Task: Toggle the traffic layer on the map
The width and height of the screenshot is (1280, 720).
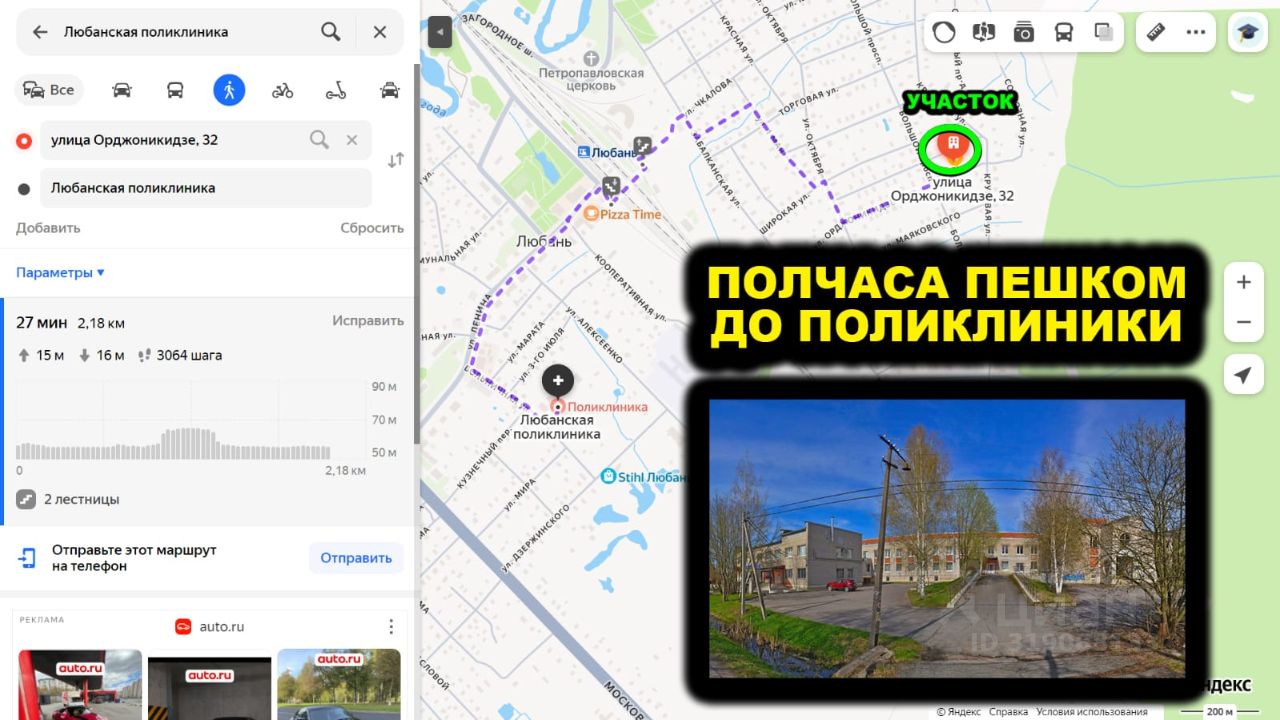Action: 944,32
